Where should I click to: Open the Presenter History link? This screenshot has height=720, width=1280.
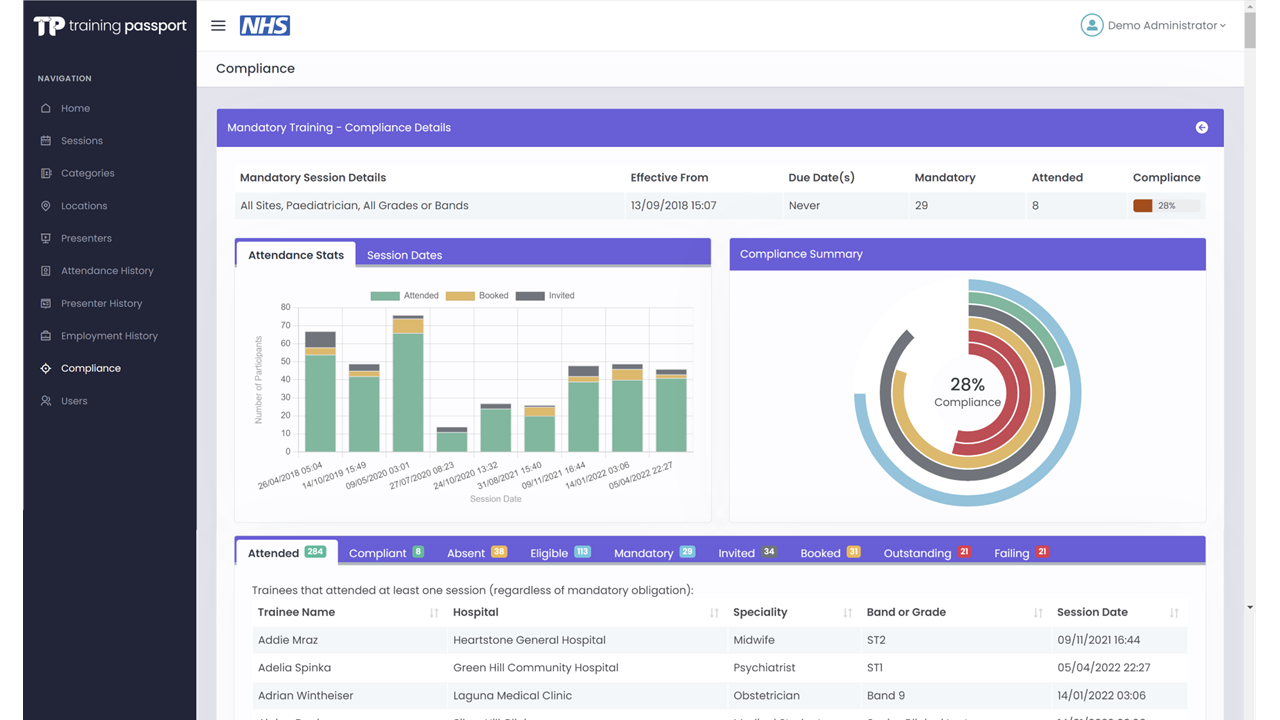(x=102, y=303)
